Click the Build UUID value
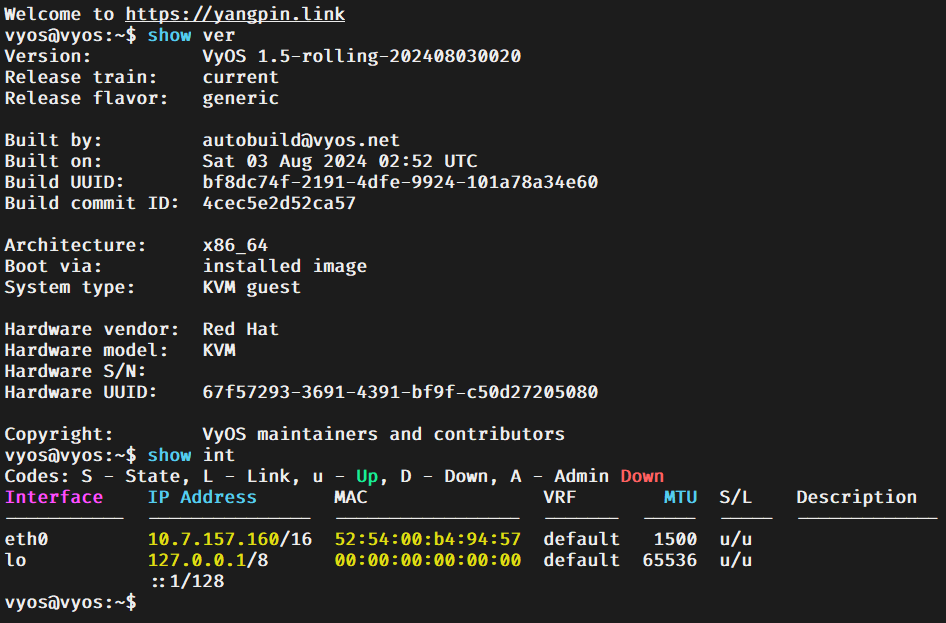This screenshot has width=946, height=623. tap(400, 182)
